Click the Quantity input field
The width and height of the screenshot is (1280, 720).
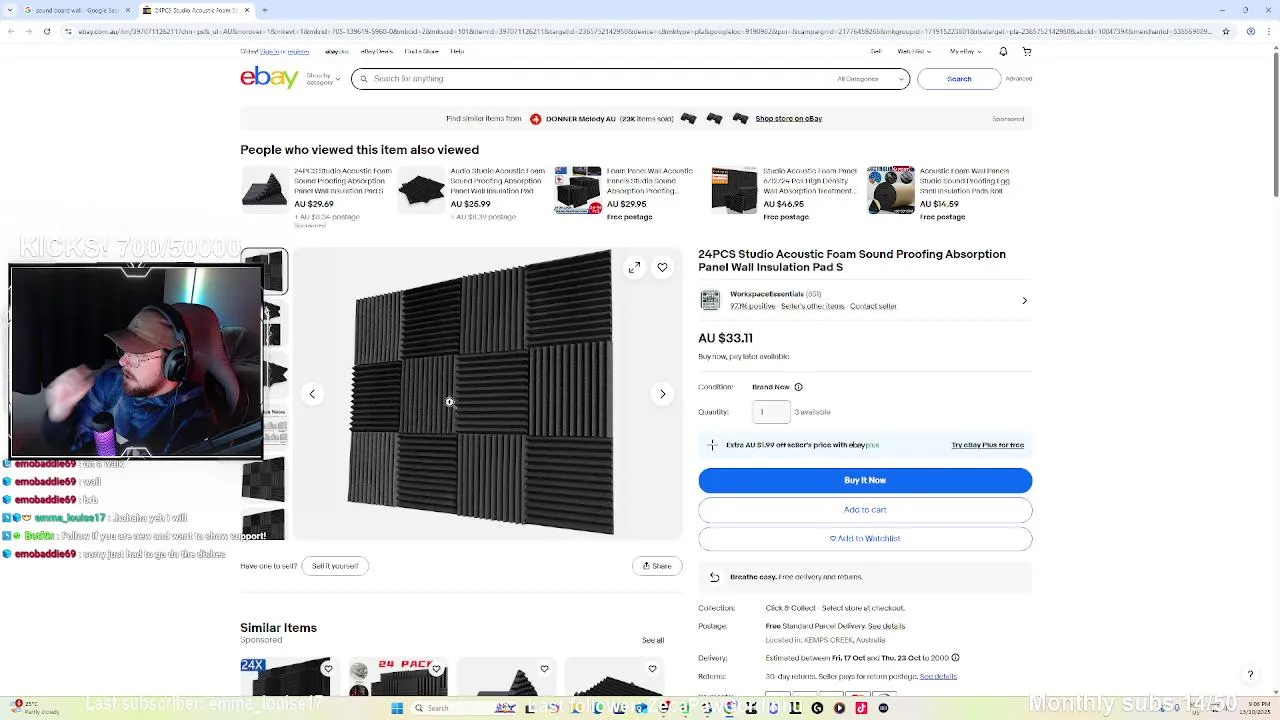771,412
